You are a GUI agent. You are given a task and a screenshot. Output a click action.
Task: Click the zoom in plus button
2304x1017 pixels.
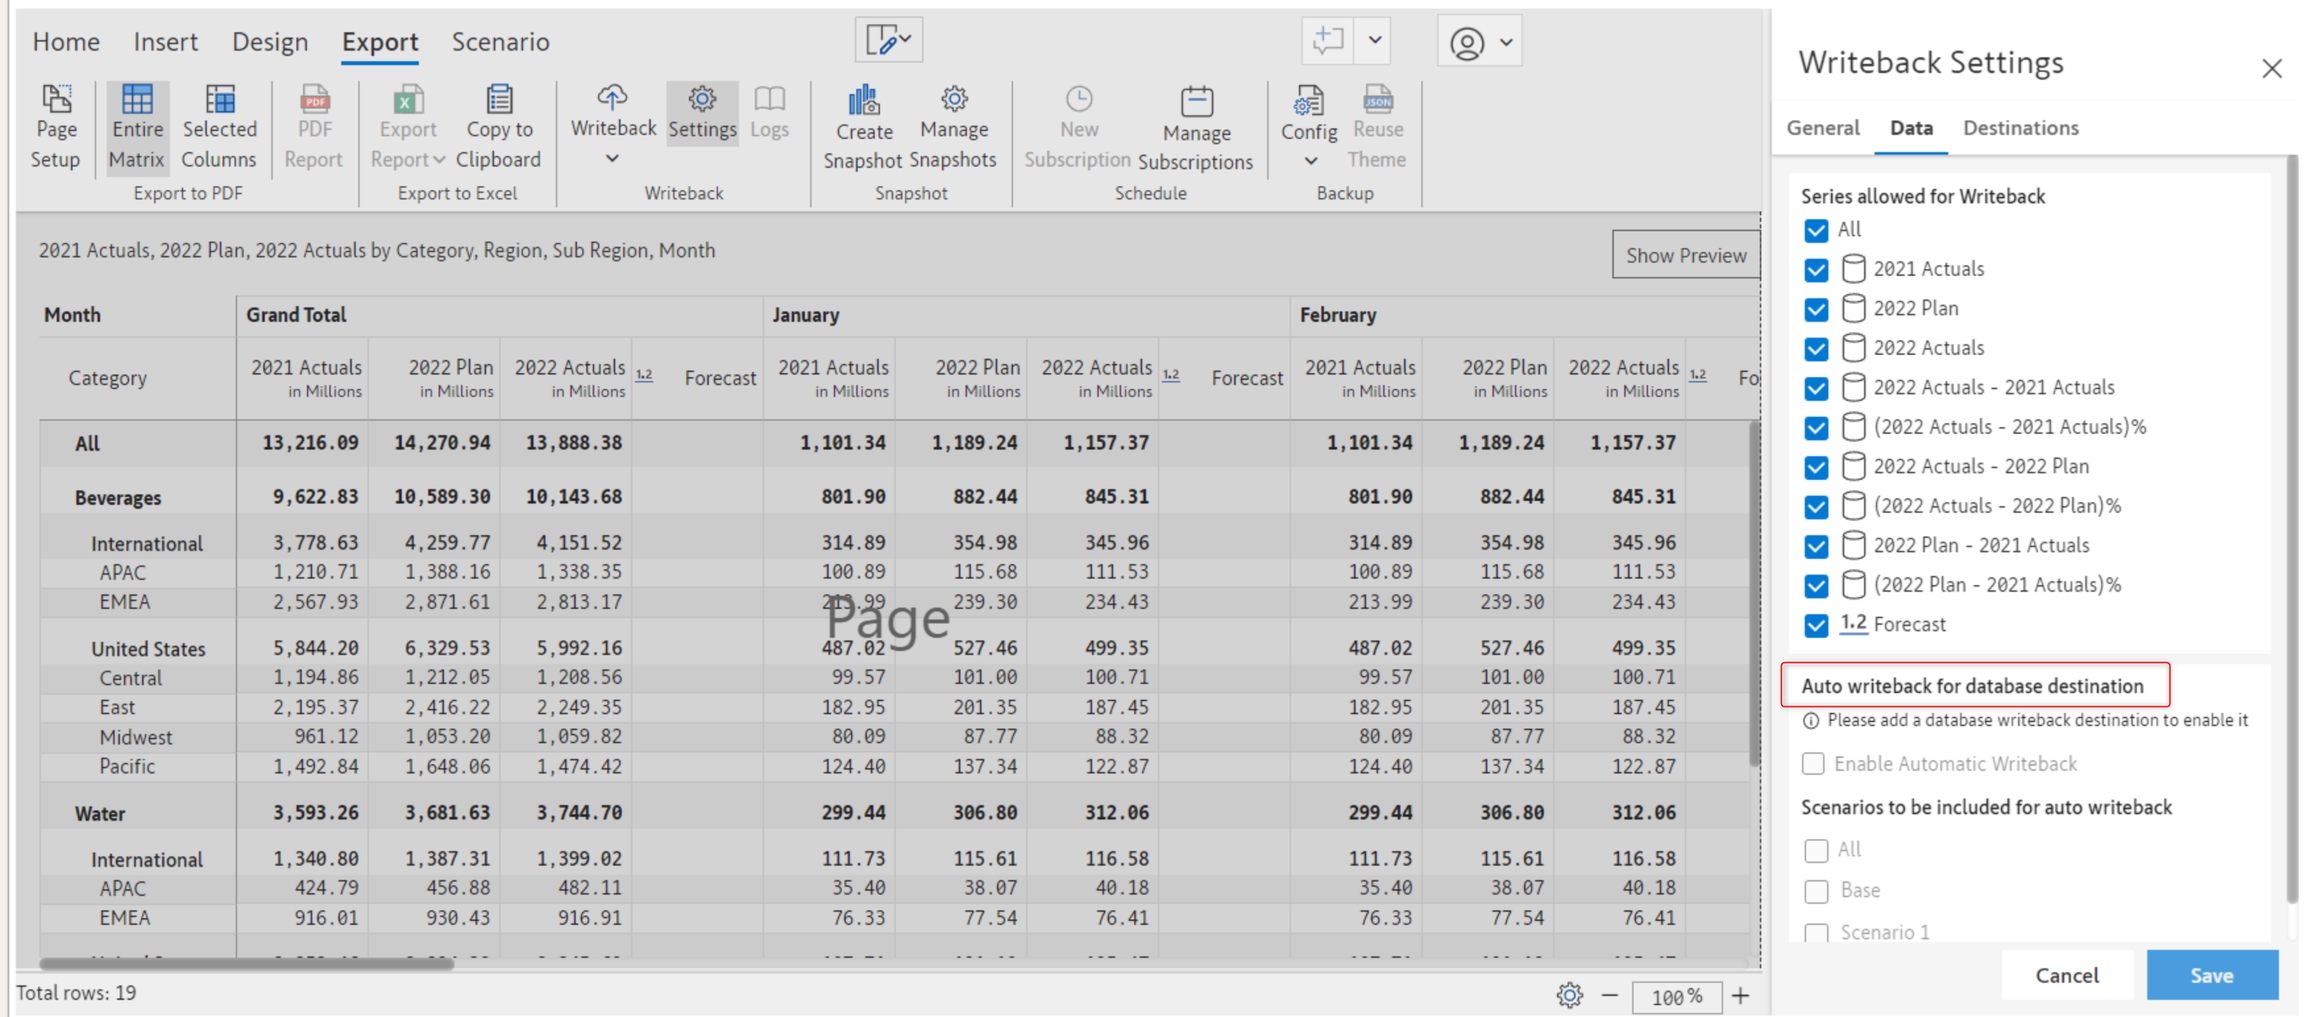1741,996
